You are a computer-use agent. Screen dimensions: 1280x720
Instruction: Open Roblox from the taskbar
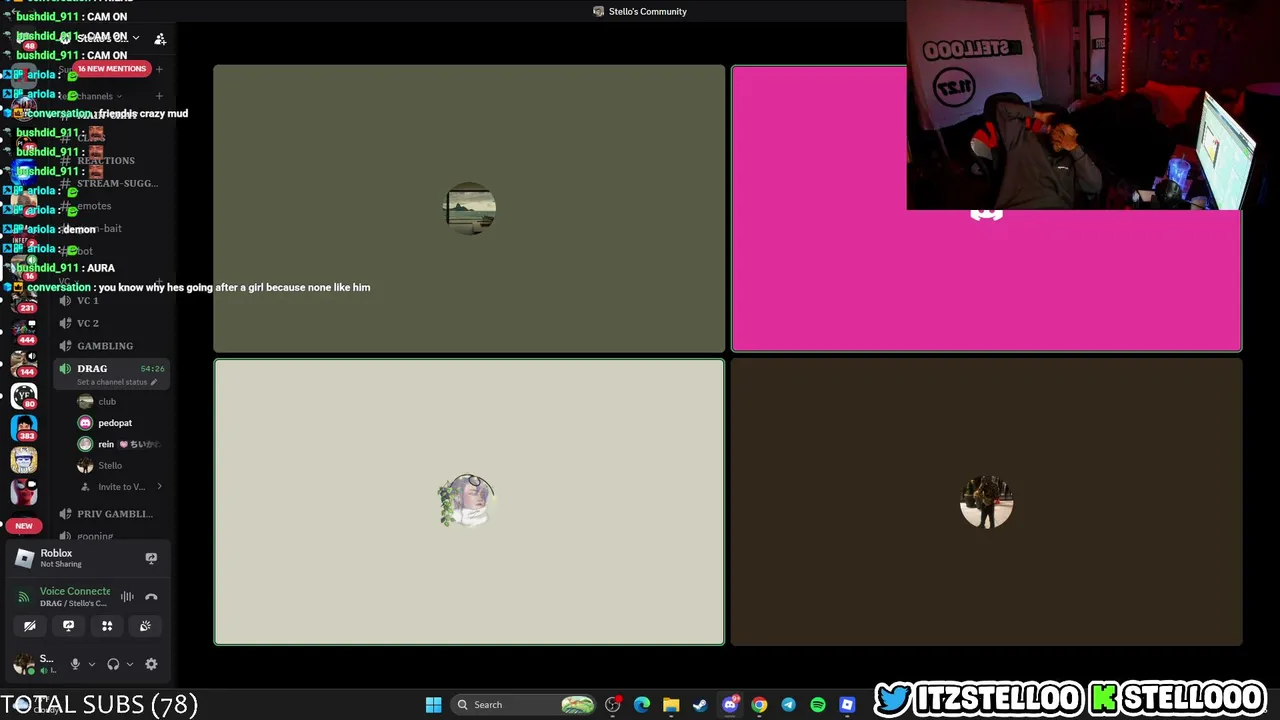coord(847,705)
